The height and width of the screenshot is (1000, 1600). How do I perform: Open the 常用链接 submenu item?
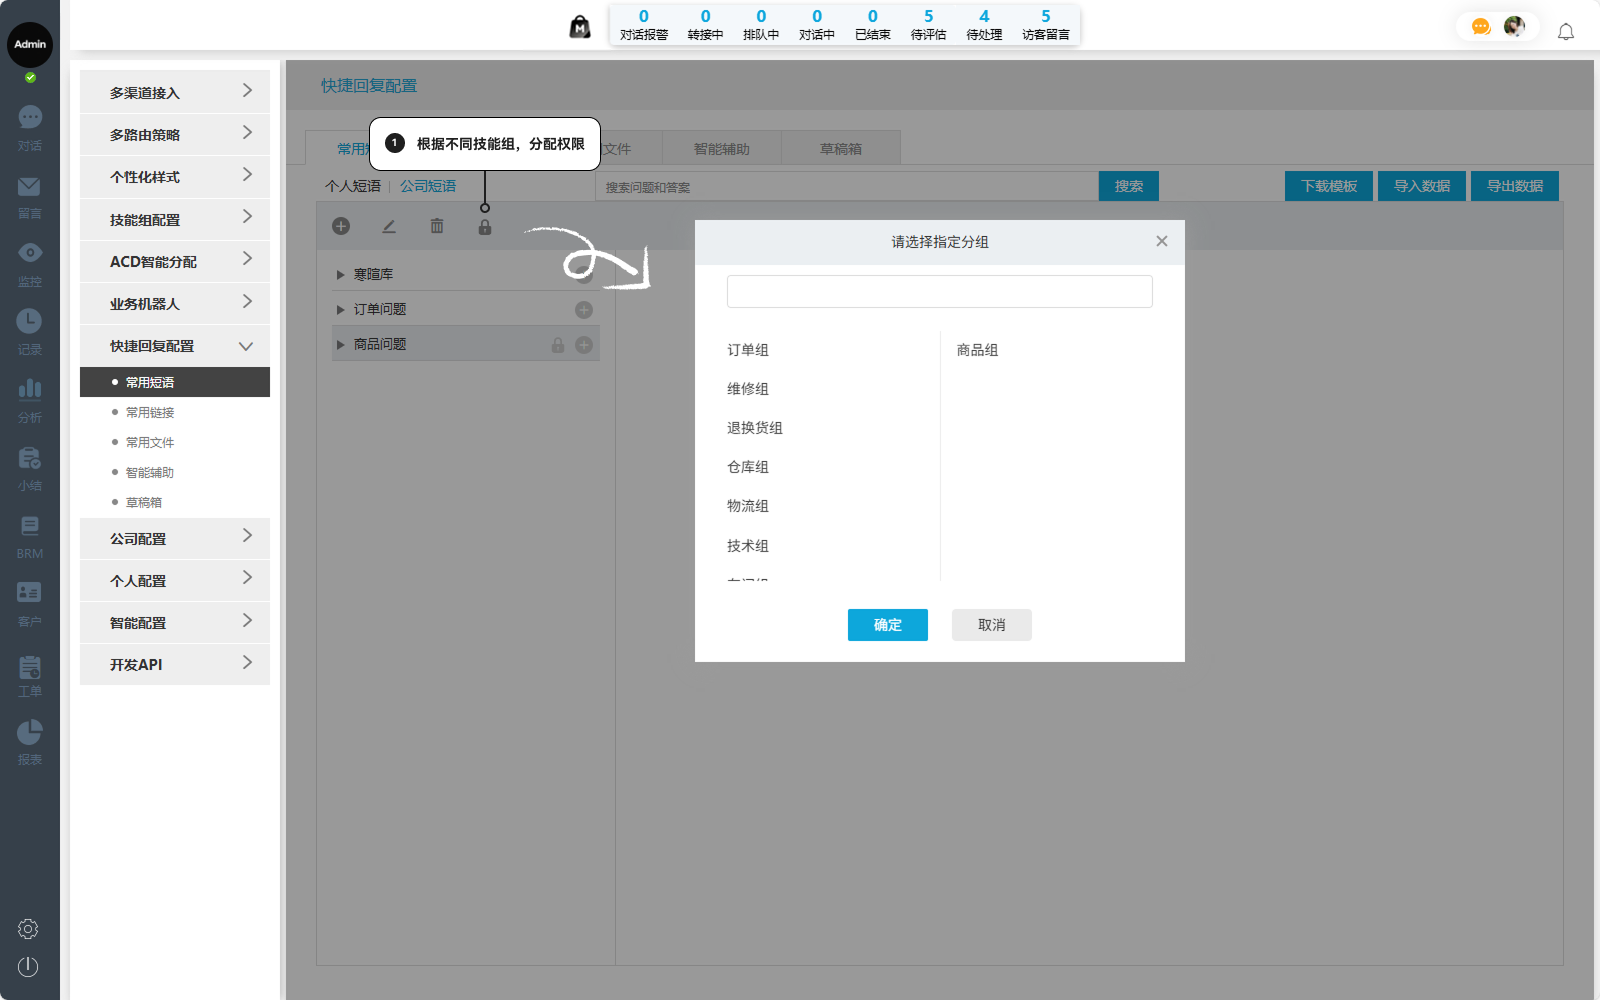150,412
